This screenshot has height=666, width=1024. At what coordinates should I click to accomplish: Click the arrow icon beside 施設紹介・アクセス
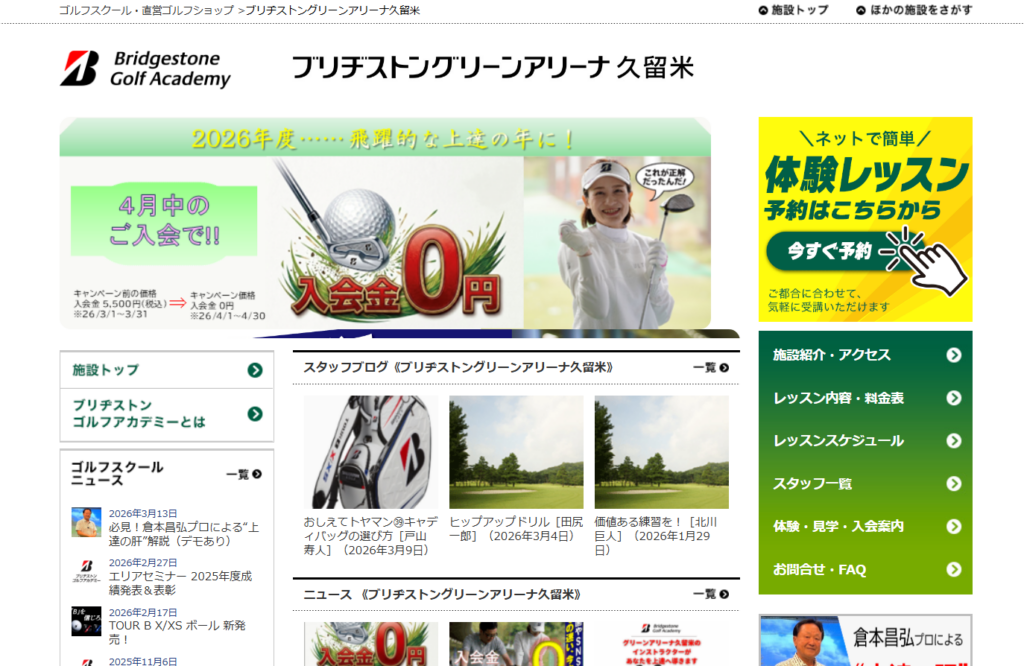tap(953, 355)
